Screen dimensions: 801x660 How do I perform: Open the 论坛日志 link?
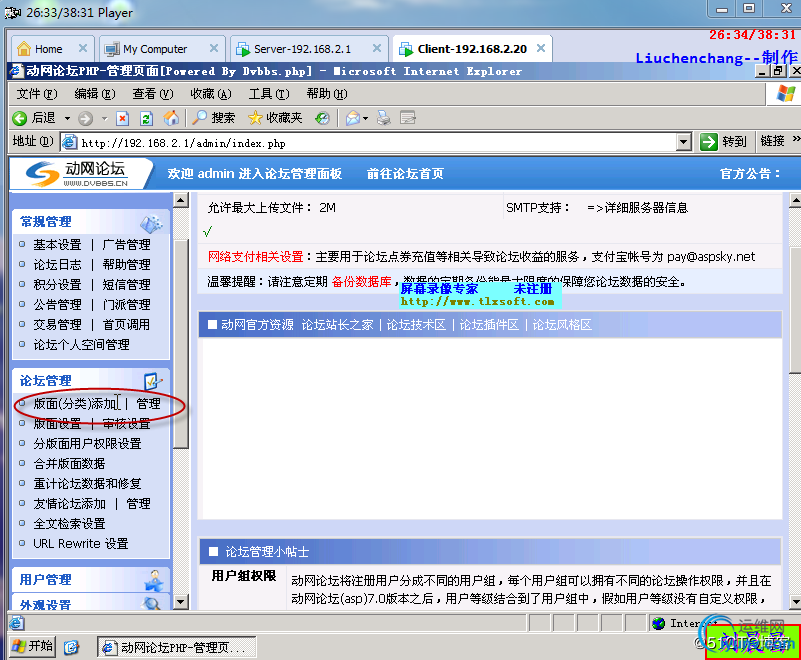[57, 265]
